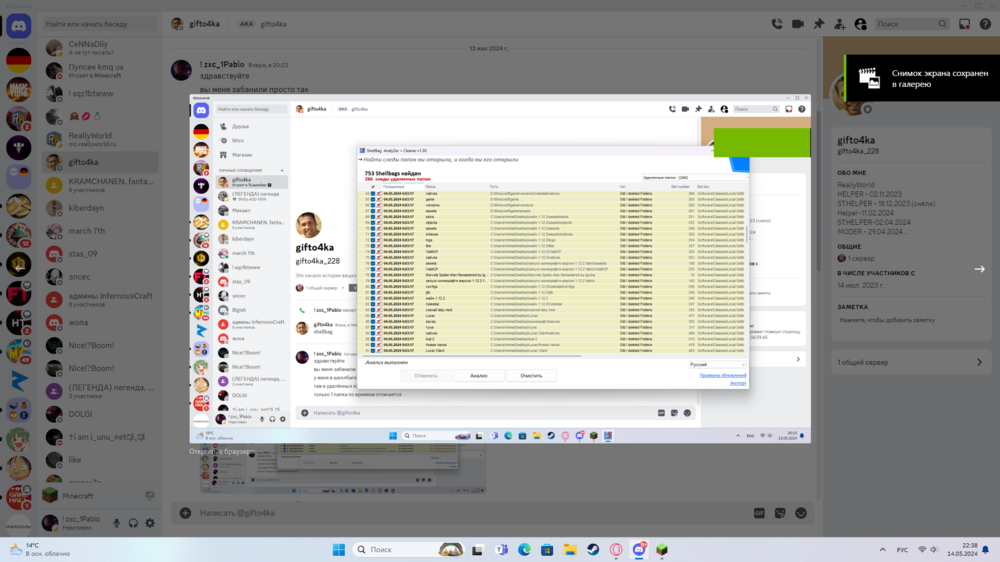Show hidden system tray icons
Screen dimensions: 1000x562
click(x=883, y=549)
